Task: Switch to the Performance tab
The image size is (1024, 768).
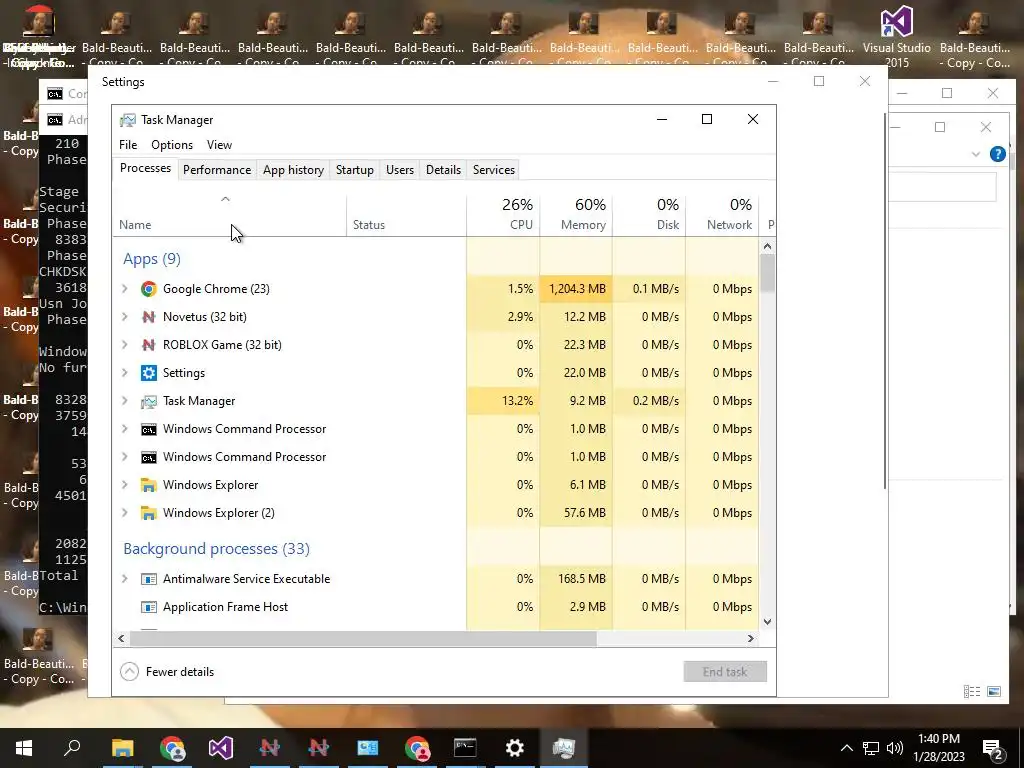Action: [x=217, y=170]
